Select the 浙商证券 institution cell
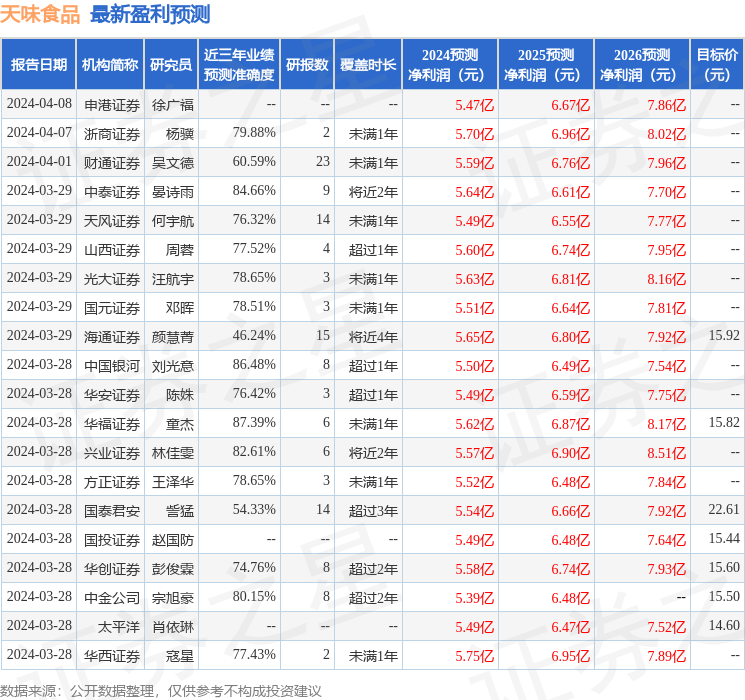 point(112,134)
